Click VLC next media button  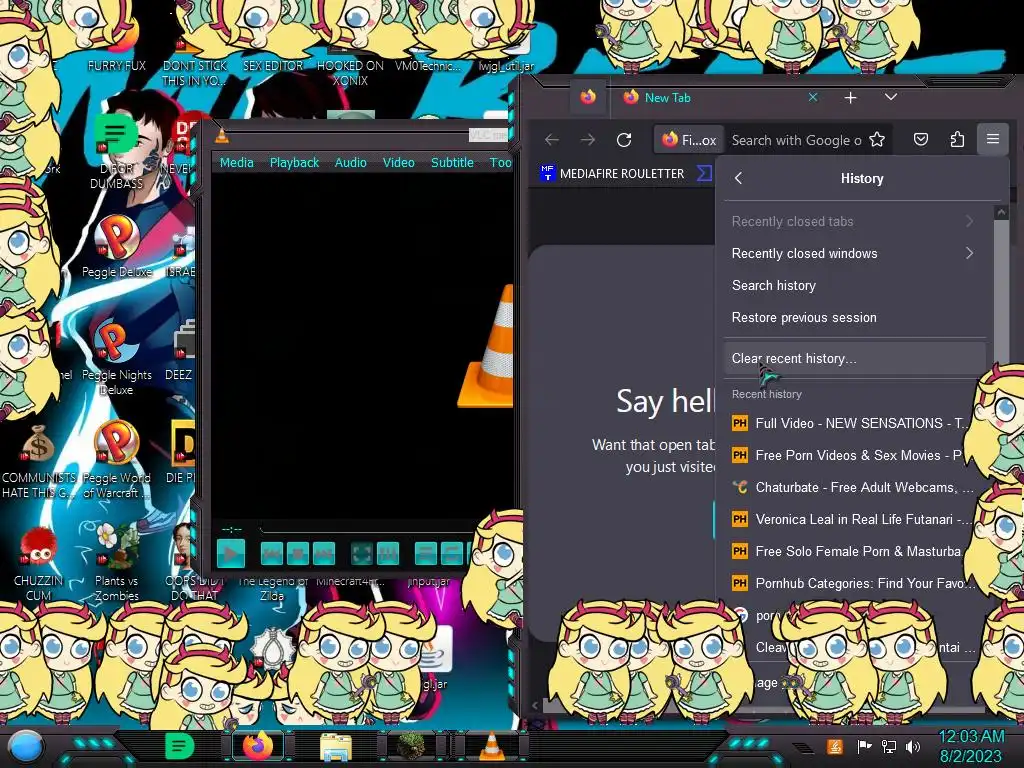pos(323,554)
